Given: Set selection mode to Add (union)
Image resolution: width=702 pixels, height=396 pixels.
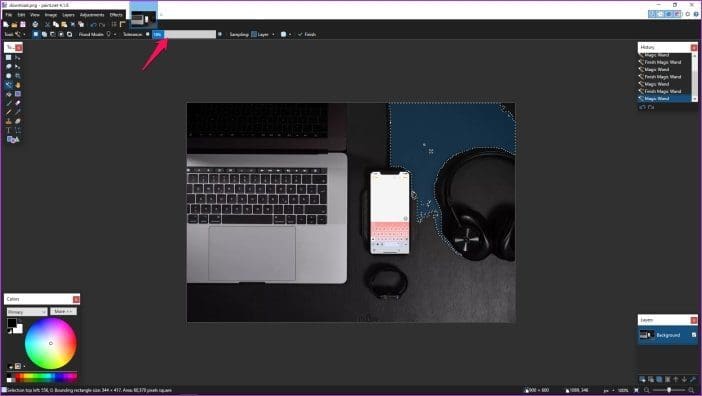Looking at the screenshot, I should (x=44, y=34).
